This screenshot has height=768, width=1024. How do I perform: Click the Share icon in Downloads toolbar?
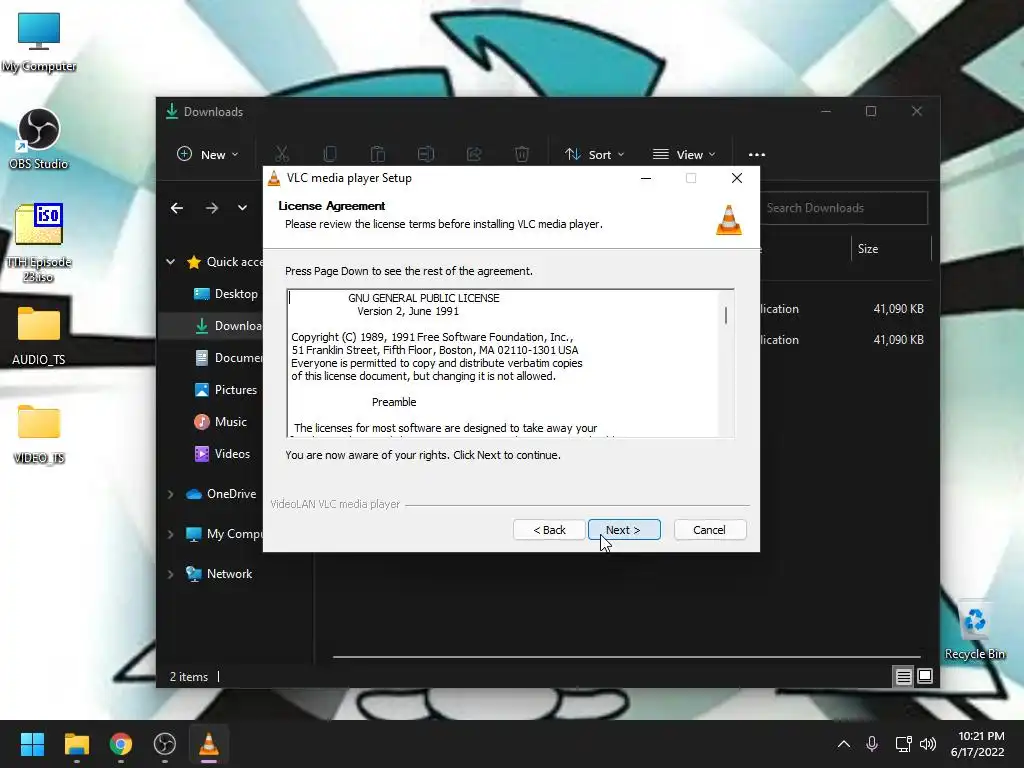[x=473, y=155]
